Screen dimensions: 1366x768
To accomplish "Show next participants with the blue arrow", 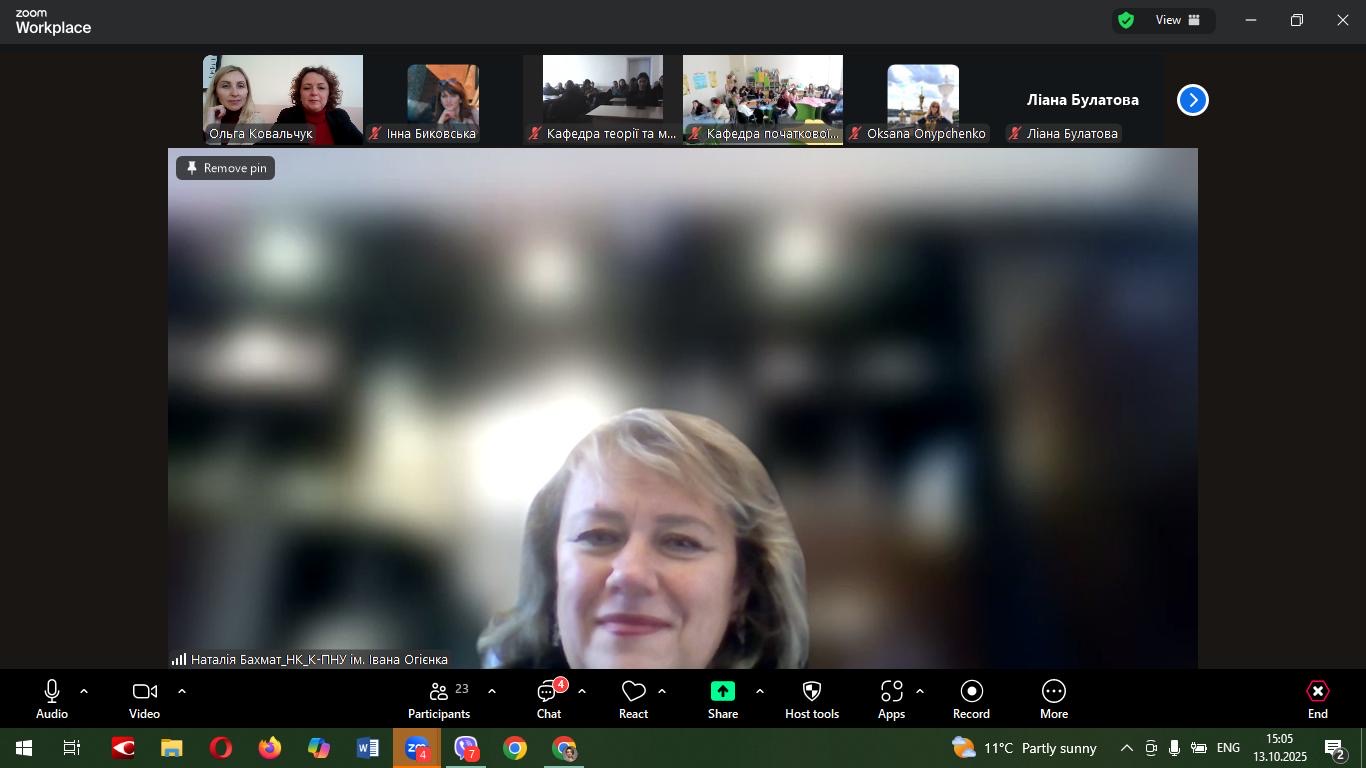I will click(x=1192, y=100).
